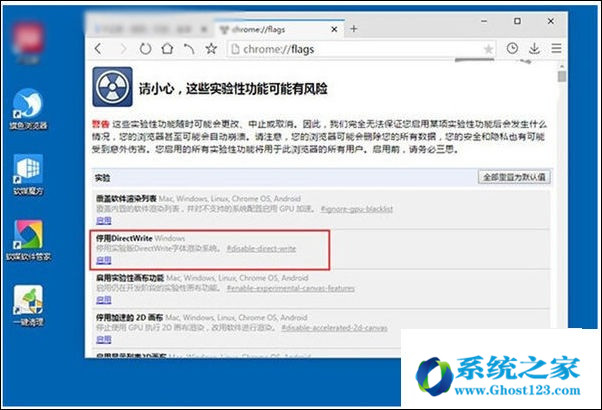
Task: Open a new tab with plus button
Action: pos(354,29)
